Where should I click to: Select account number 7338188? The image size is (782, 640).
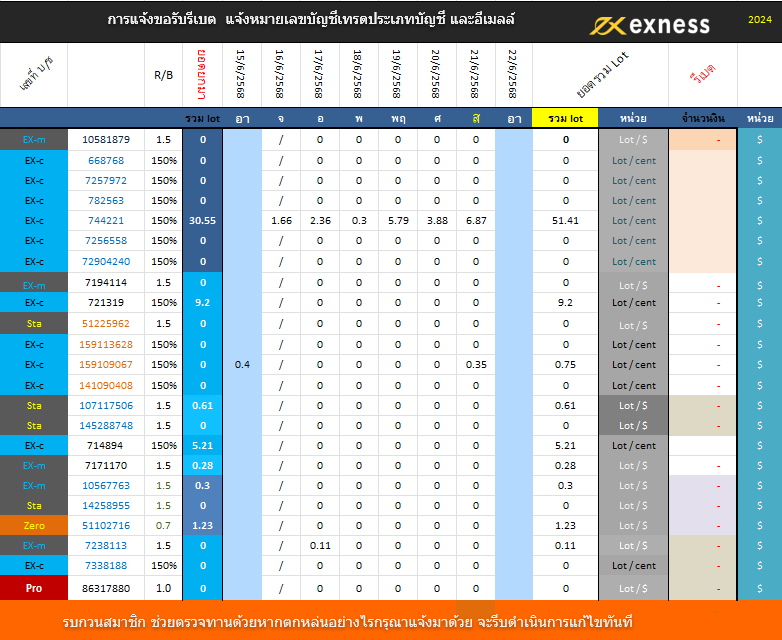coord(106,565)
